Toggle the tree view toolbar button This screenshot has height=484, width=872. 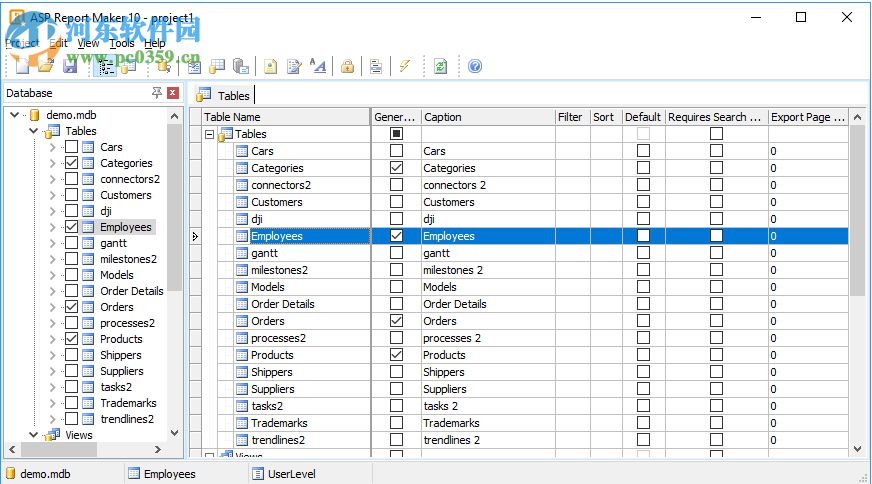tap(105, 66)
